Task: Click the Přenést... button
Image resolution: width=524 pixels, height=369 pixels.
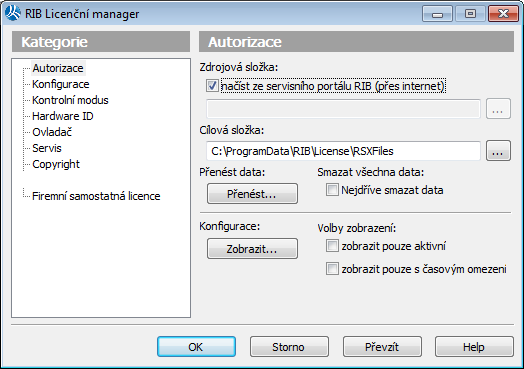Action: [252, 194]
